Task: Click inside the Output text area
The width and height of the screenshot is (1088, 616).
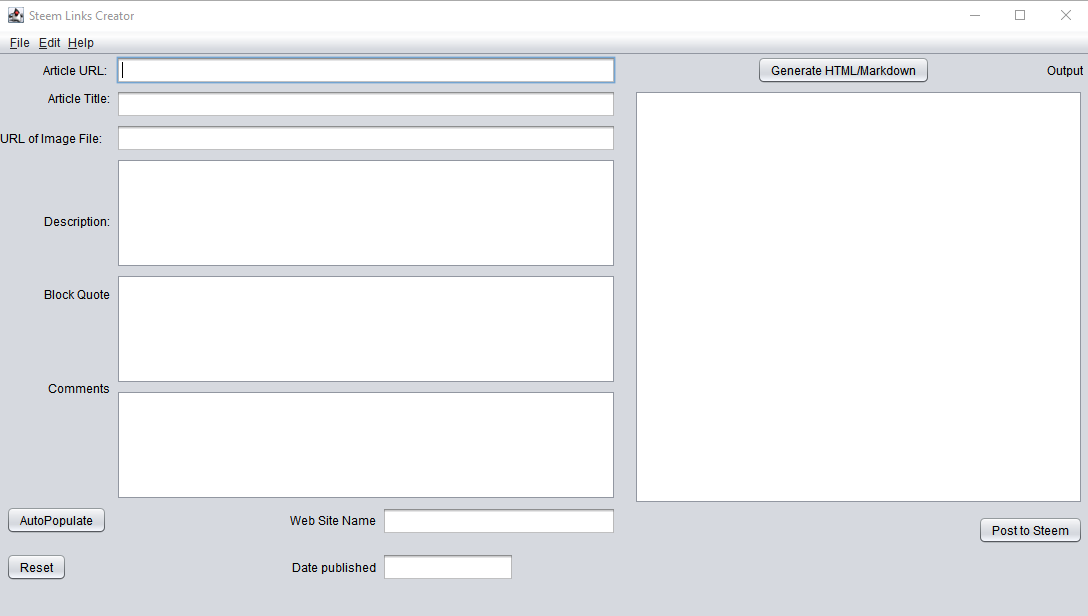Action: pos(858,297)
